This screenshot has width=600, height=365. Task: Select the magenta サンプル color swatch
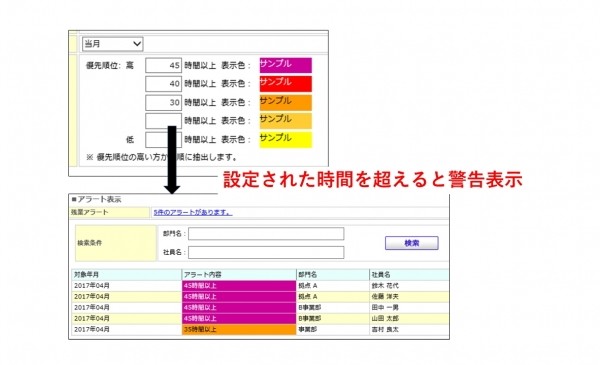click(x=285, y=65)
